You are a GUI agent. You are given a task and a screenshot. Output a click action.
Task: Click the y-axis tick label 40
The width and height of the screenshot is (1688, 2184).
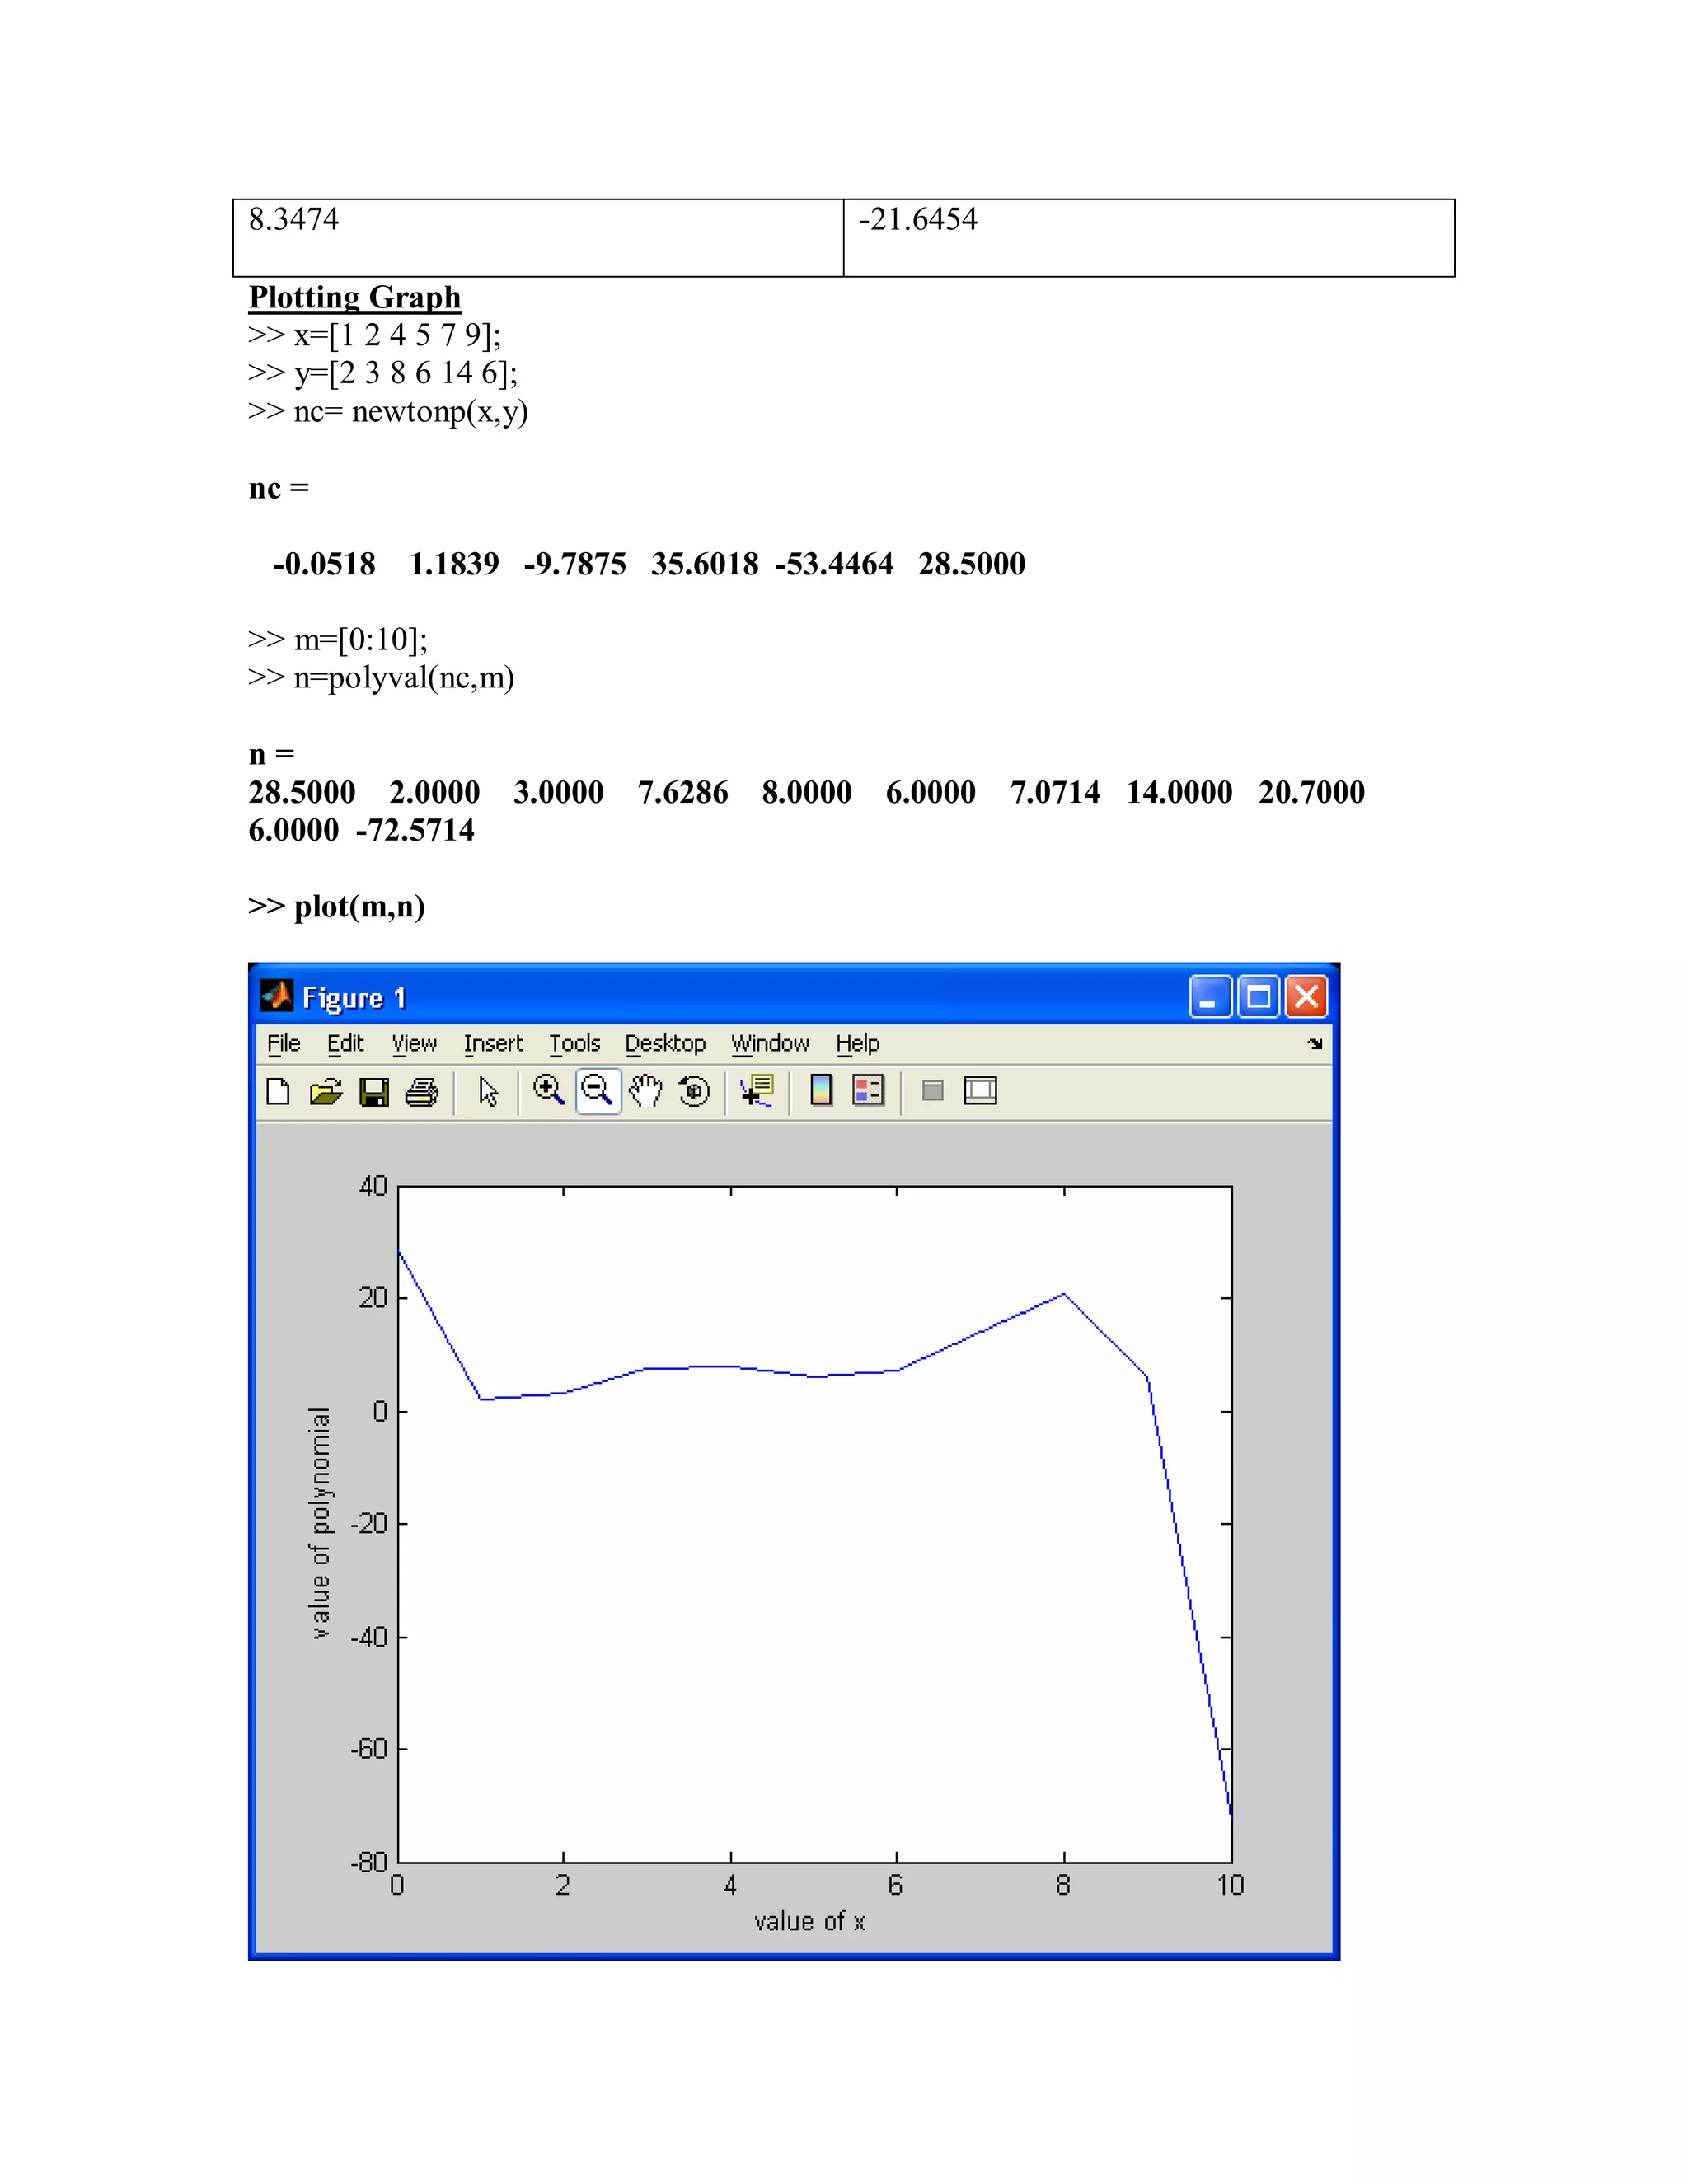pos(373,1186)
